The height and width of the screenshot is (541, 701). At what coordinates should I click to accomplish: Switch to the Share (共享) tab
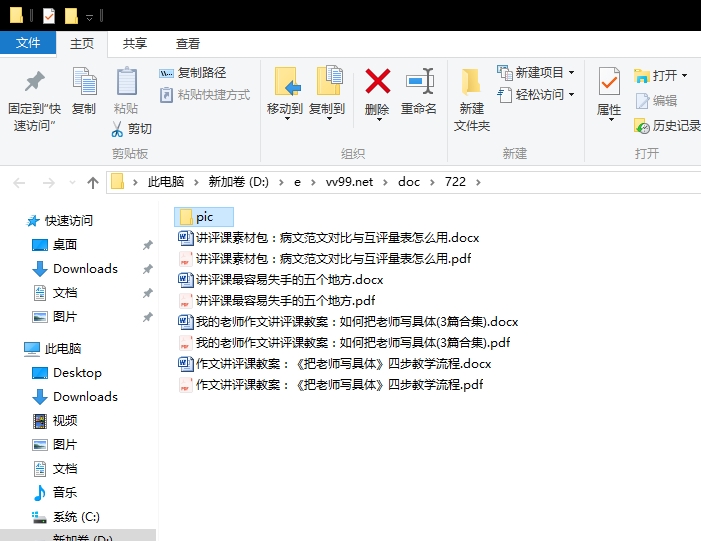[135, 43]
